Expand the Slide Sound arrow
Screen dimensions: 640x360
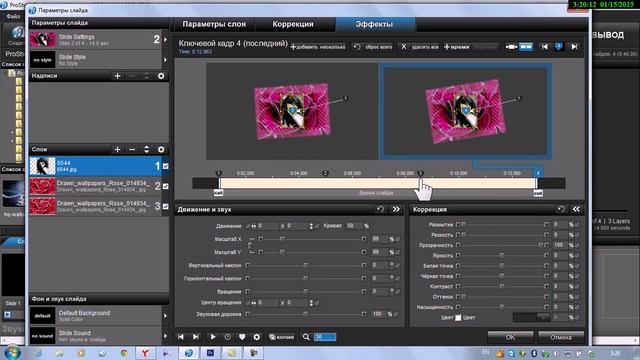coord(165,336)
